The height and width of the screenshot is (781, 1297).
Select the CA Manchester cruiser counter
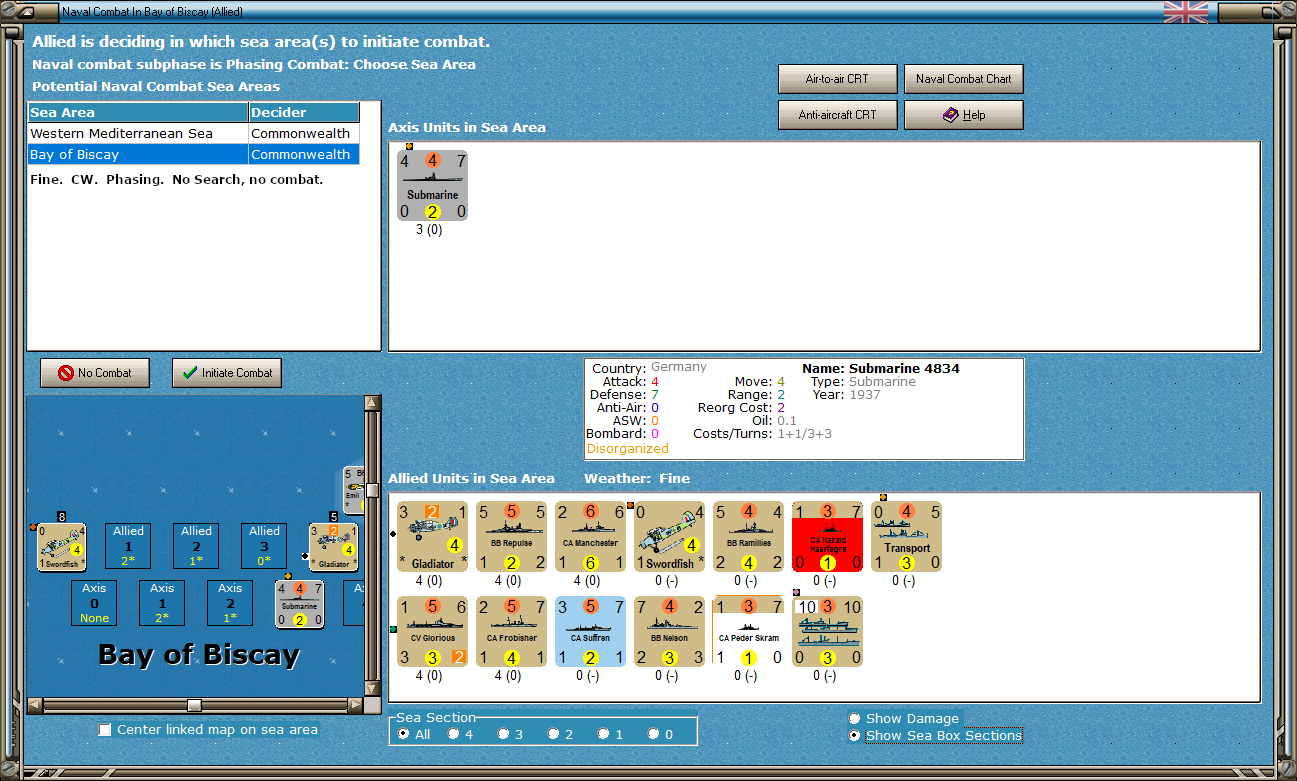[x=591, y=536]
